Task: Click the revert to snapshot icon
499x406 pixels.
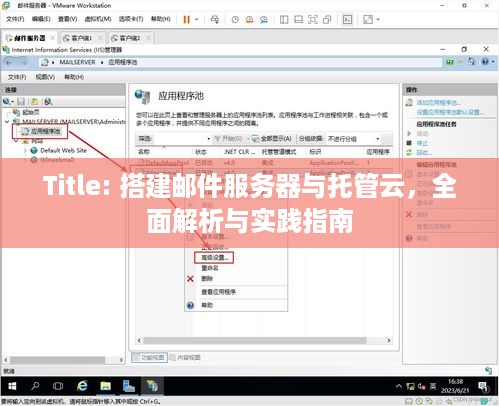Action: (x=249, y=20)
